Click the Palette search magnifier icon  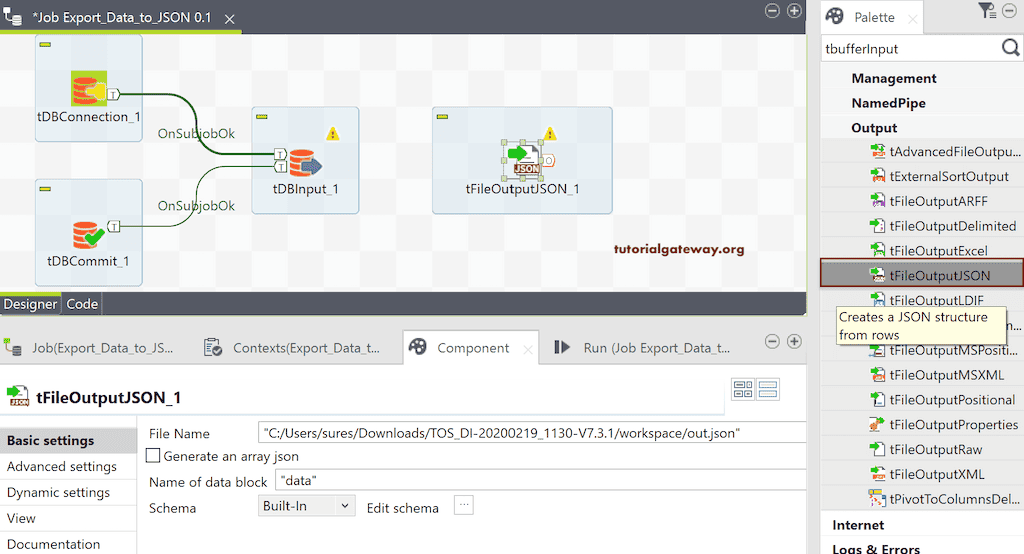click(x=1010, y=48)
